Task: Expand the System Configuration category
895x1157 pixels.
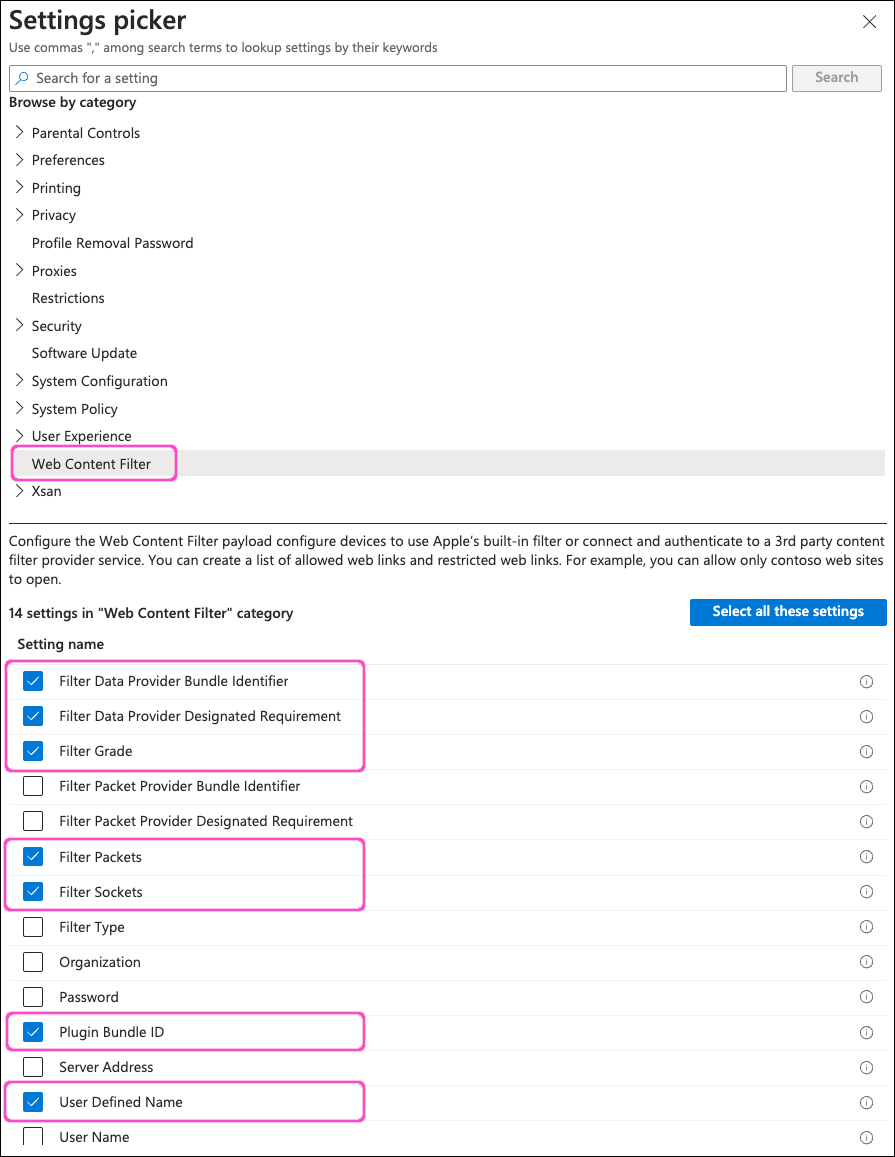Action: [19, 381]
